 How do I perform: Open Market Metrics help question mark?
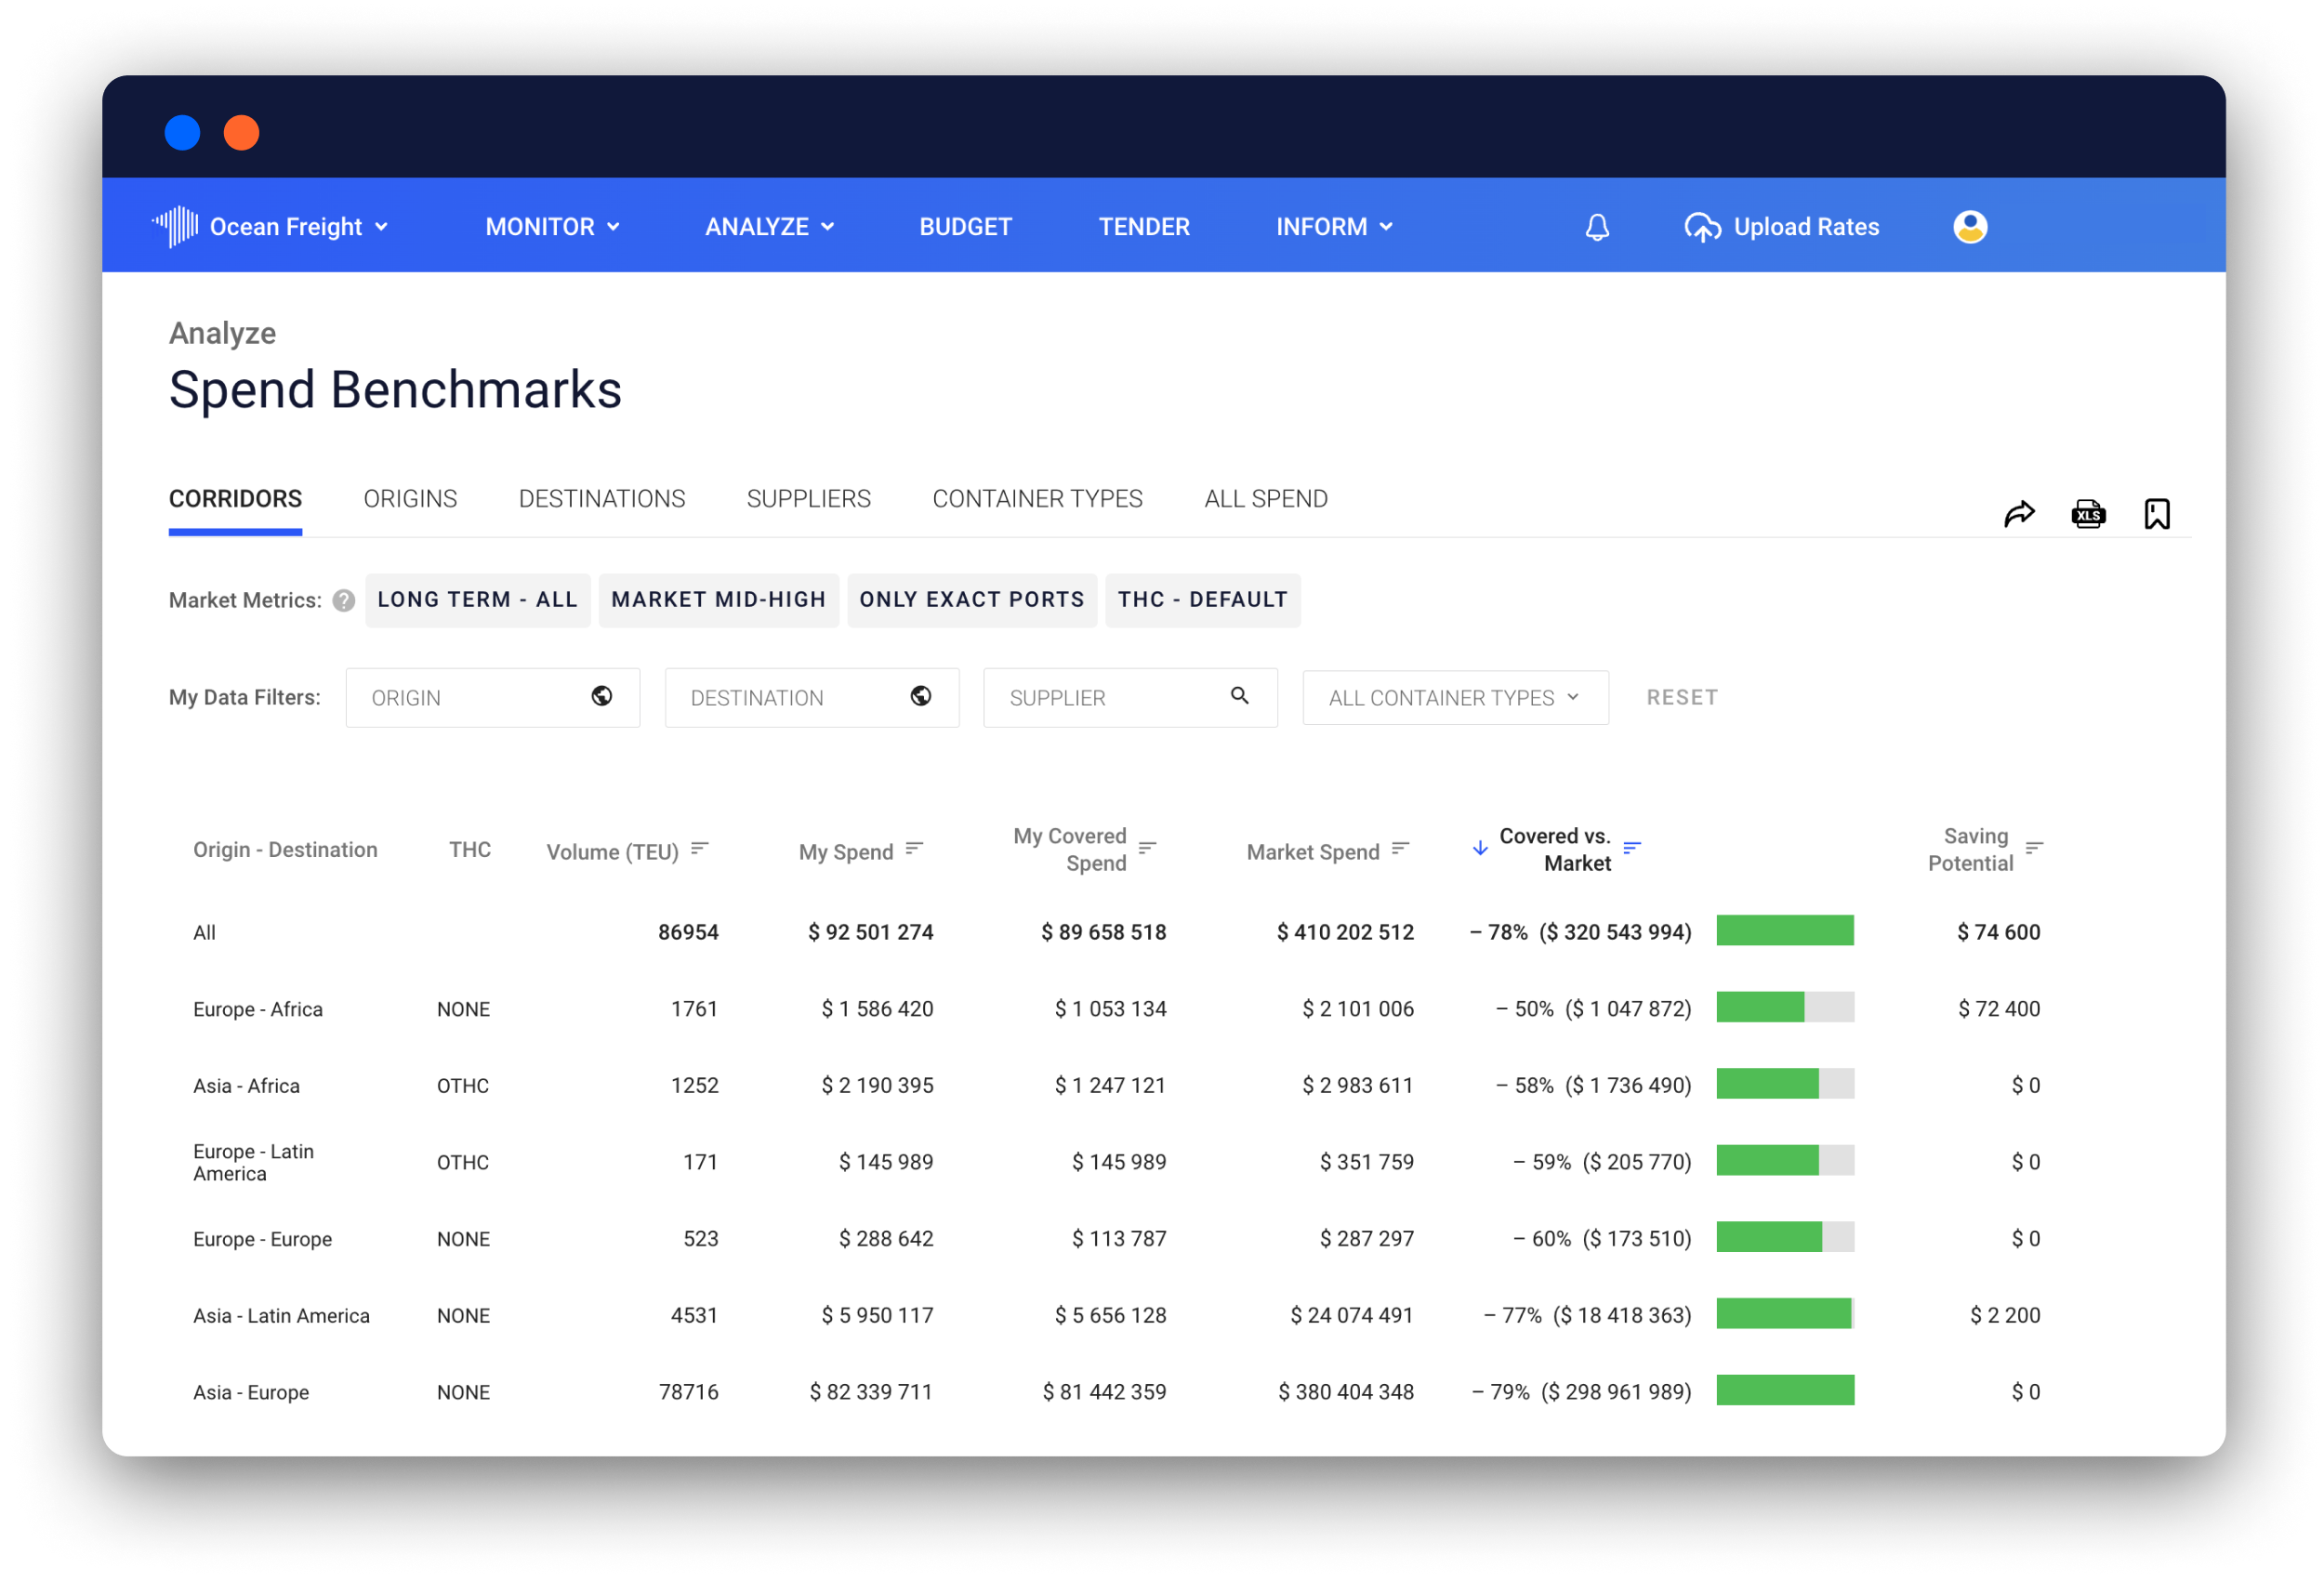point(344,600)
